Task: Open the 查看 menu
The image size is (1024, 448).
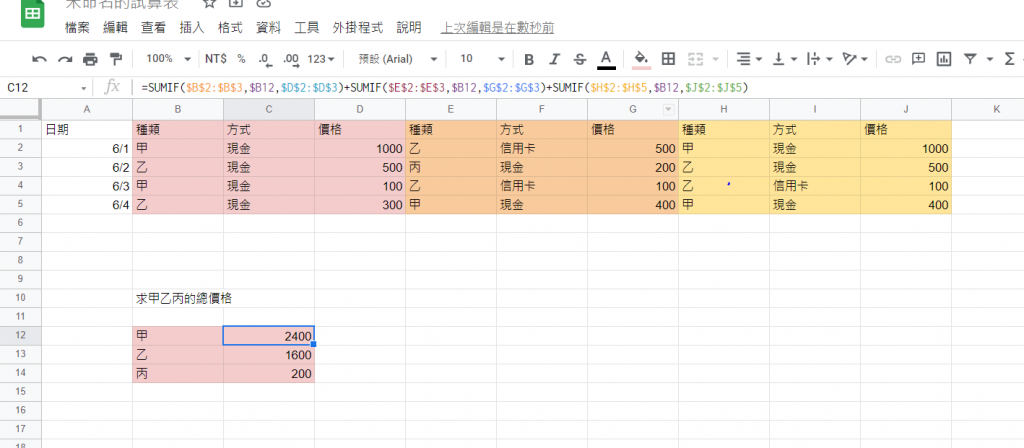Action: coord(153,28)
